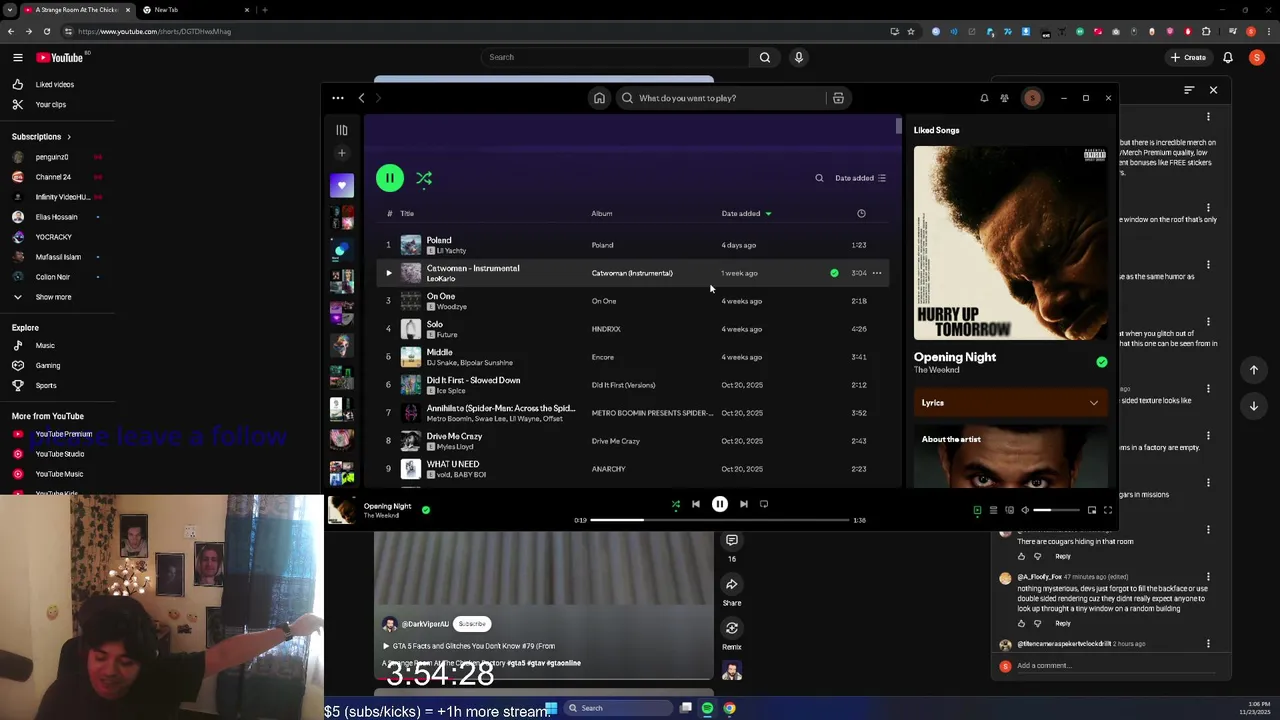The width and height of the screenshot is (1280, 720).
Task: Sort by Date added column header
Action: pos(741,213)
